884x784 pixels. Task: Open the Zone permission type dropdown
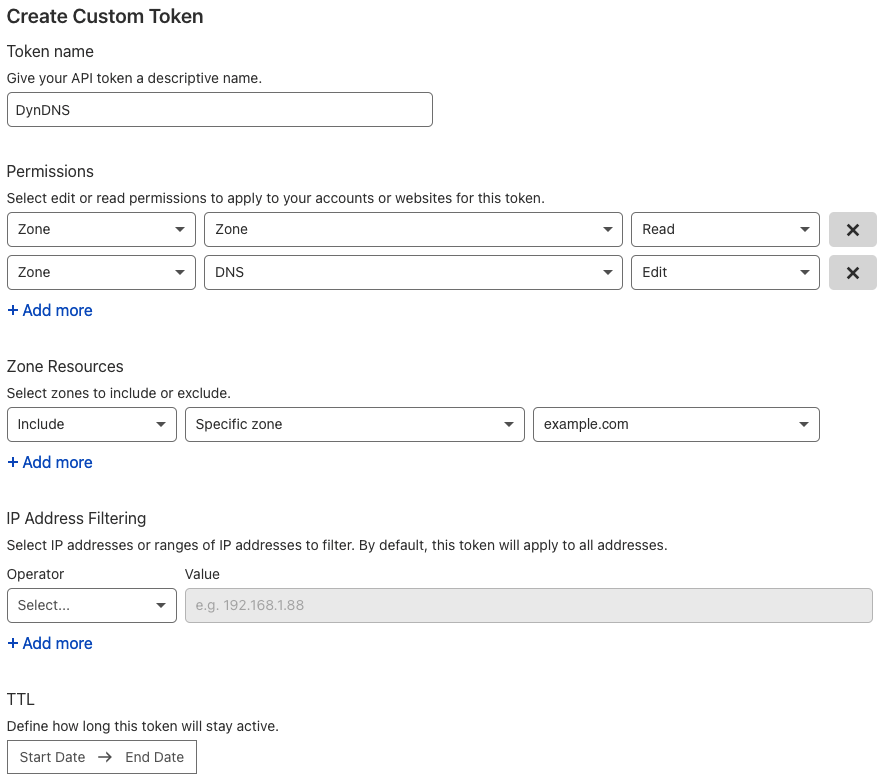pos(413,229)
